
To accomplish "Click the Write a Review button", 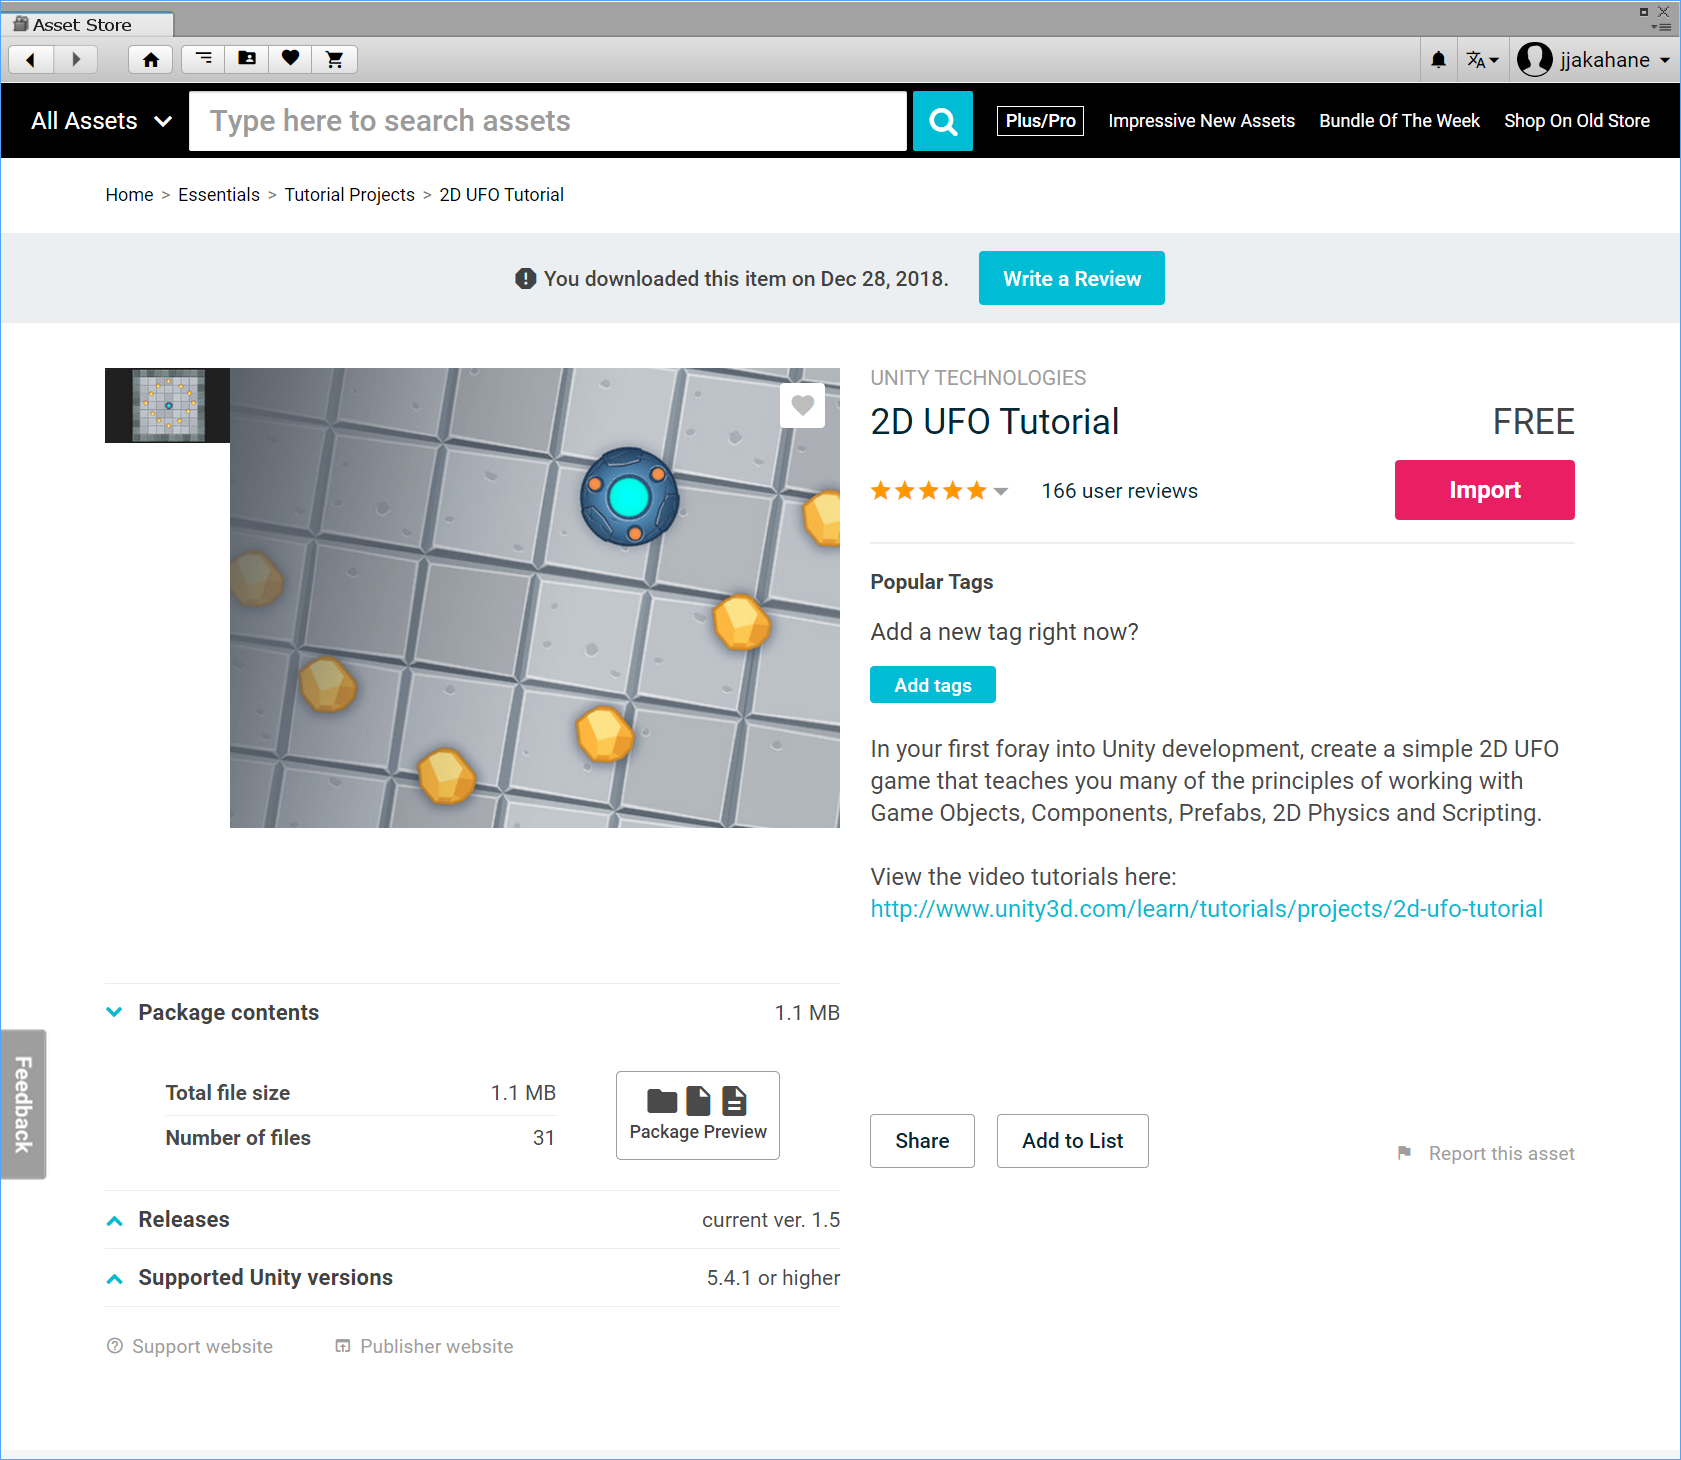I will 1072,278.
